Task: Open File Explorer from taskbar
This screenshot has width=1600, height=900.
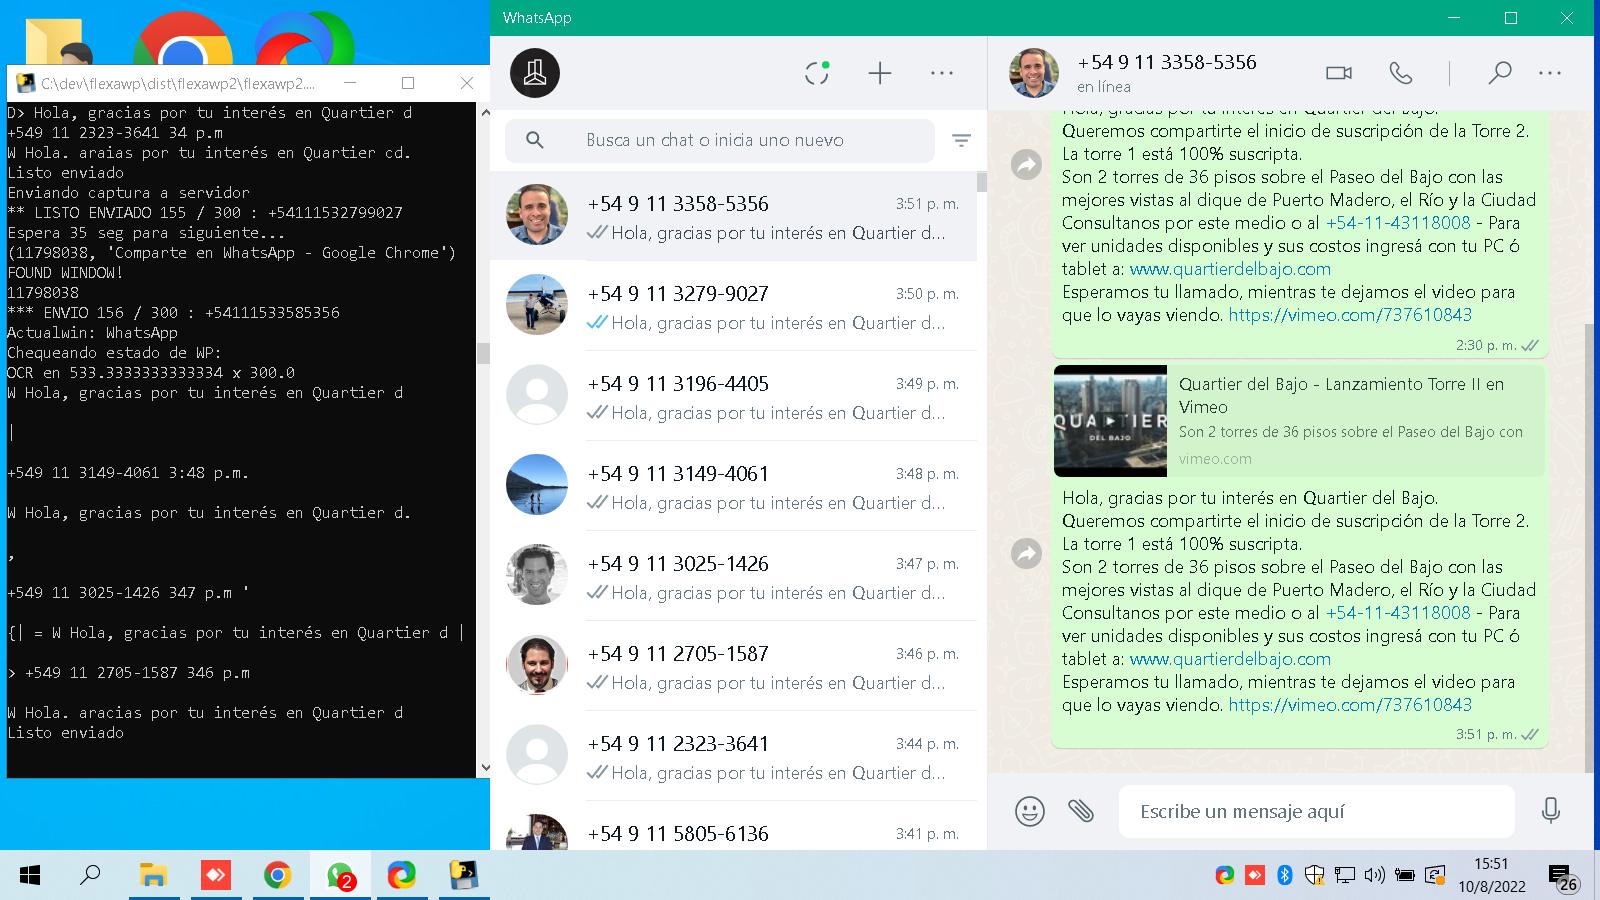Action: point(152,876)
